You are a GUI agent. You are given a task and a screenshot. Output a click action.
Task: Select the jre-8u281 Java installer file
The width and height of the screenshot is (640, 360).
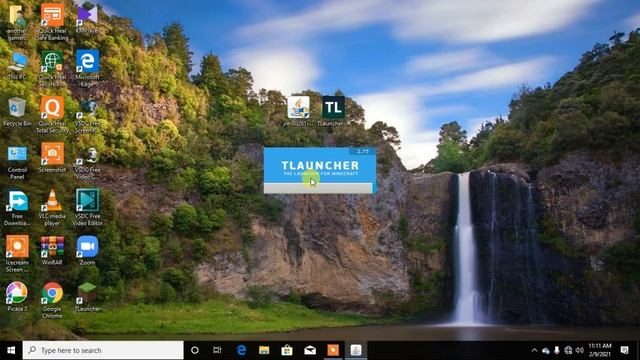click(x=298, y=111)
